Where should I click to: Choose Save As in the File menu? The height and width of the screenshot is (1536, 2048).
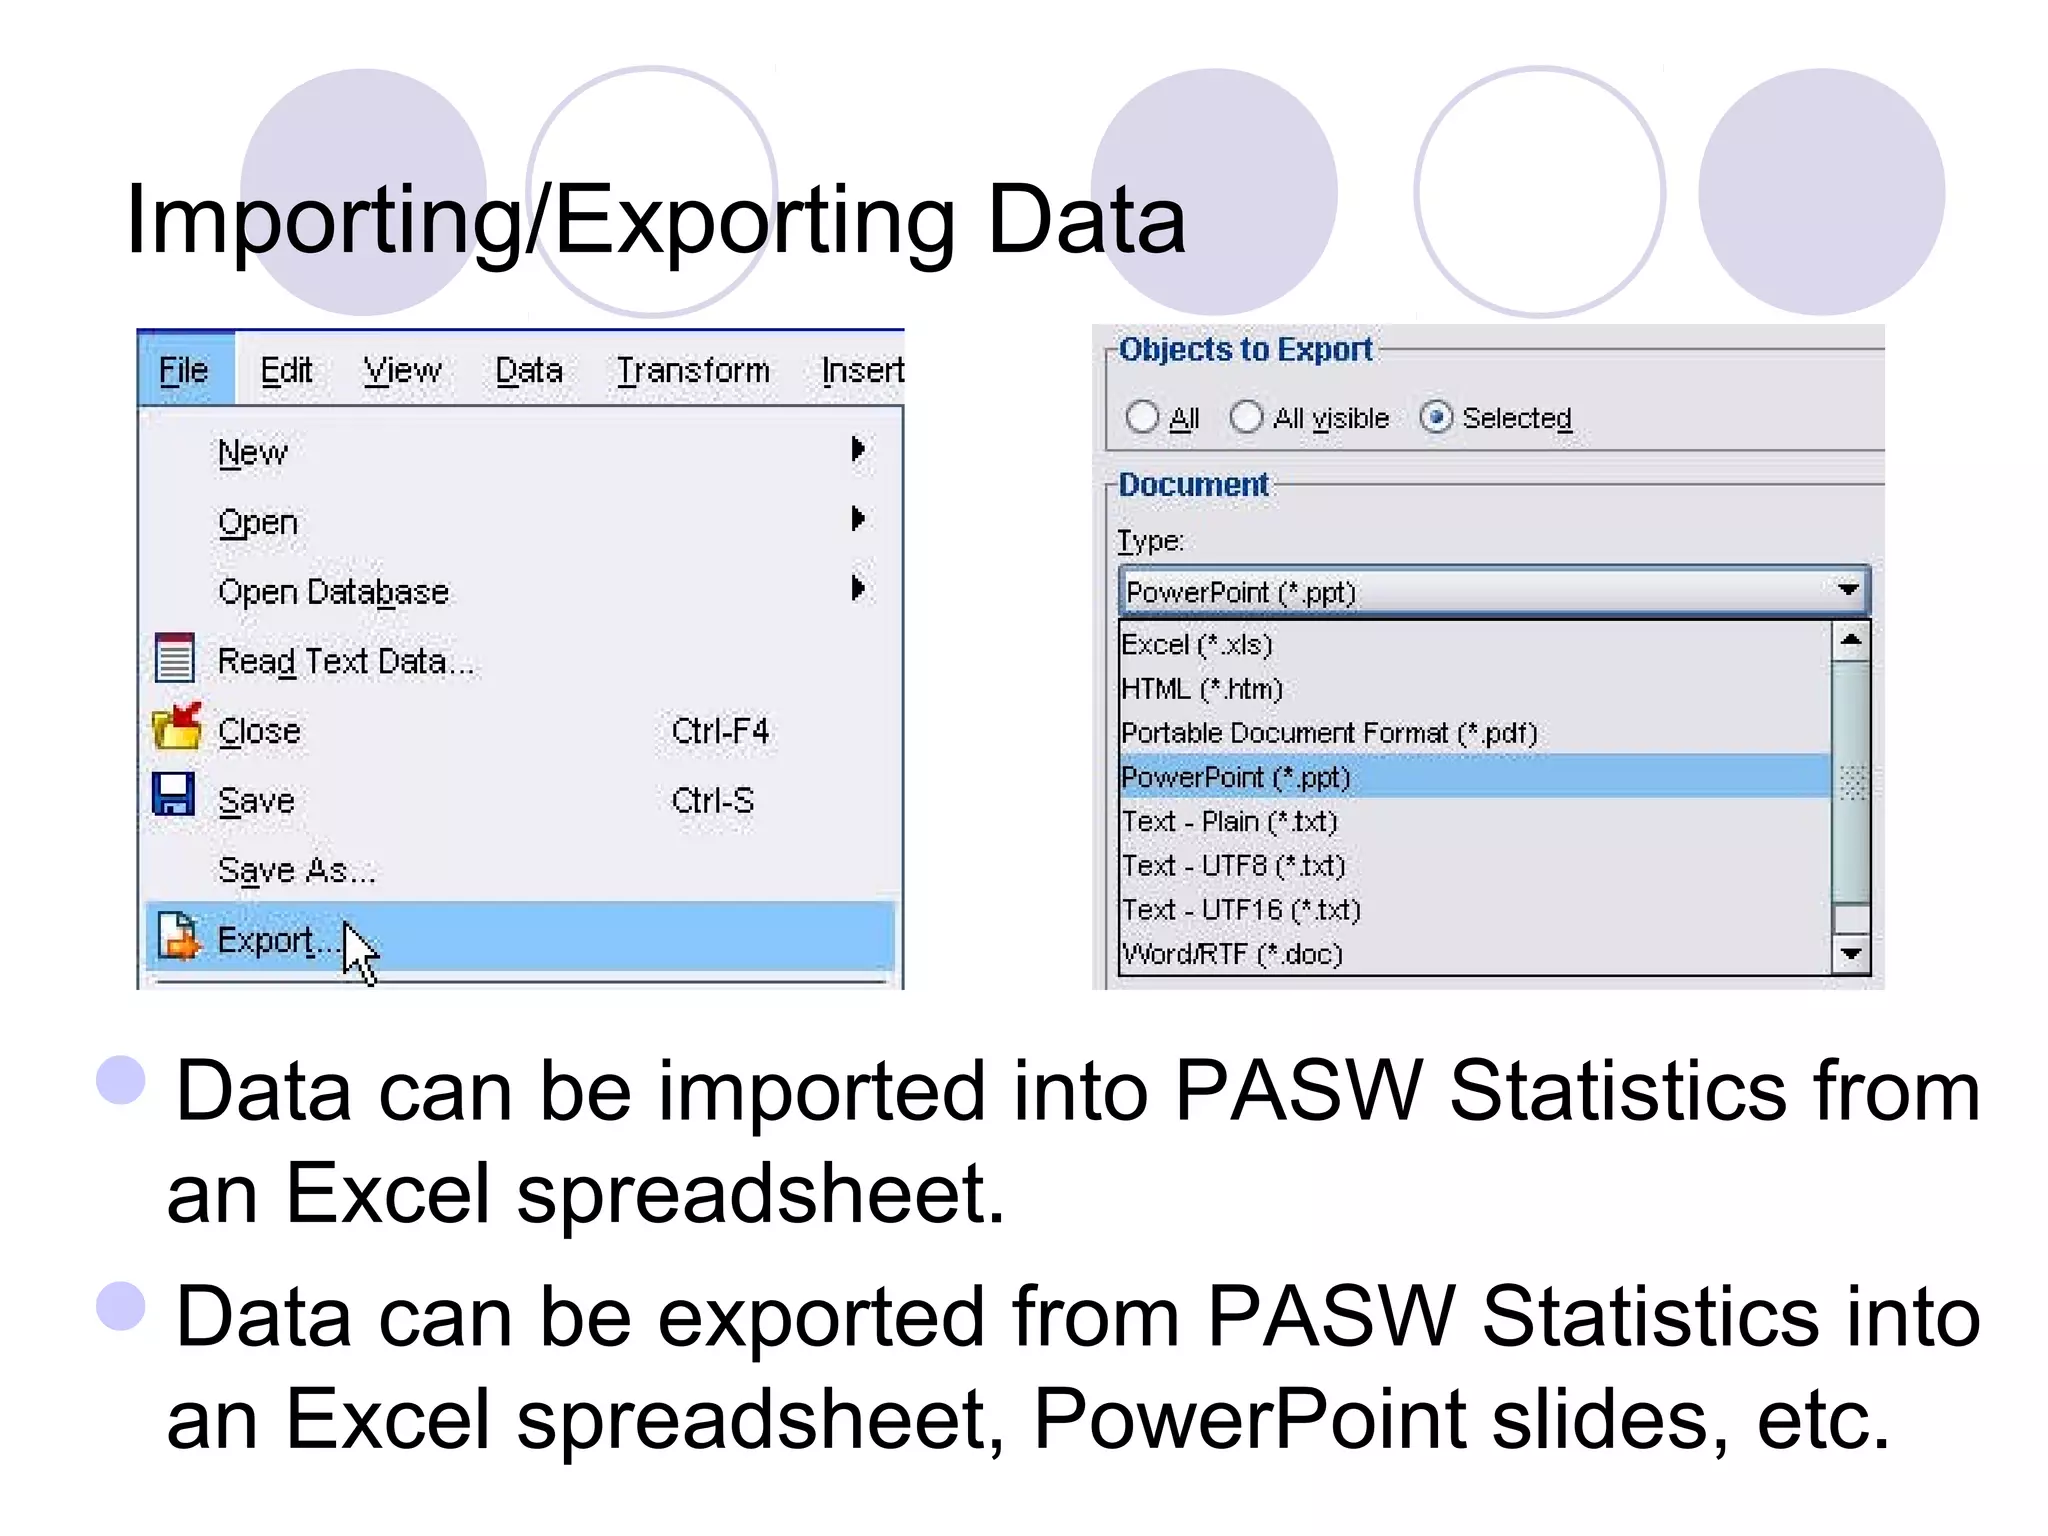[520, 869]
